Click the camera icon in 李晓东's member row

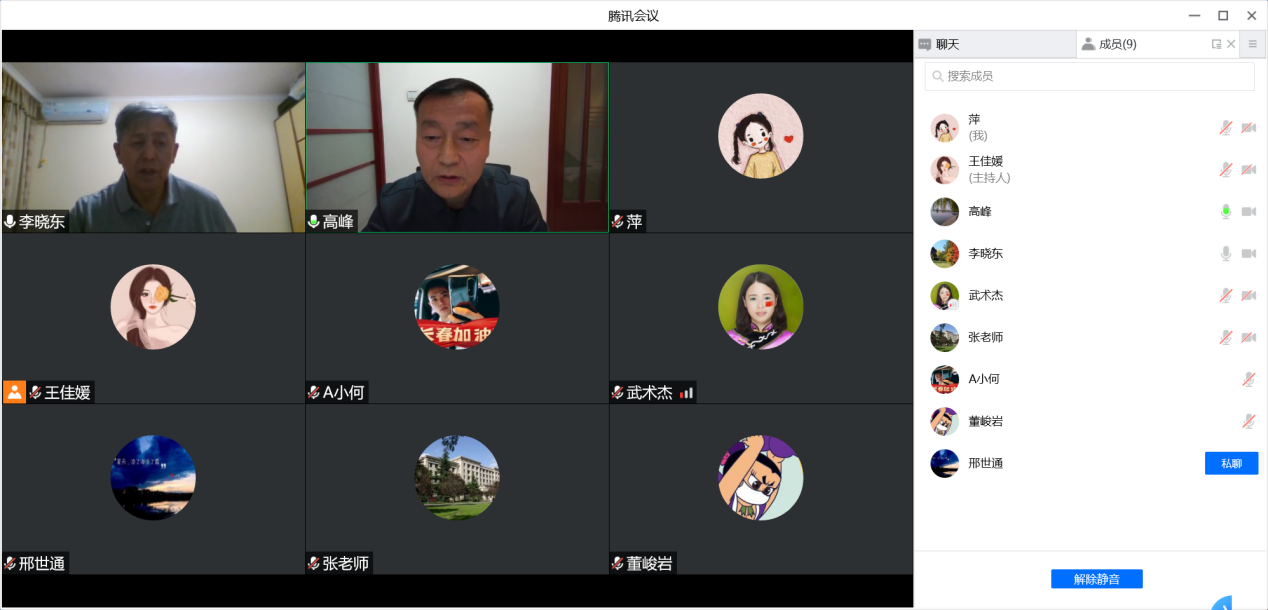coord(1248,254)
